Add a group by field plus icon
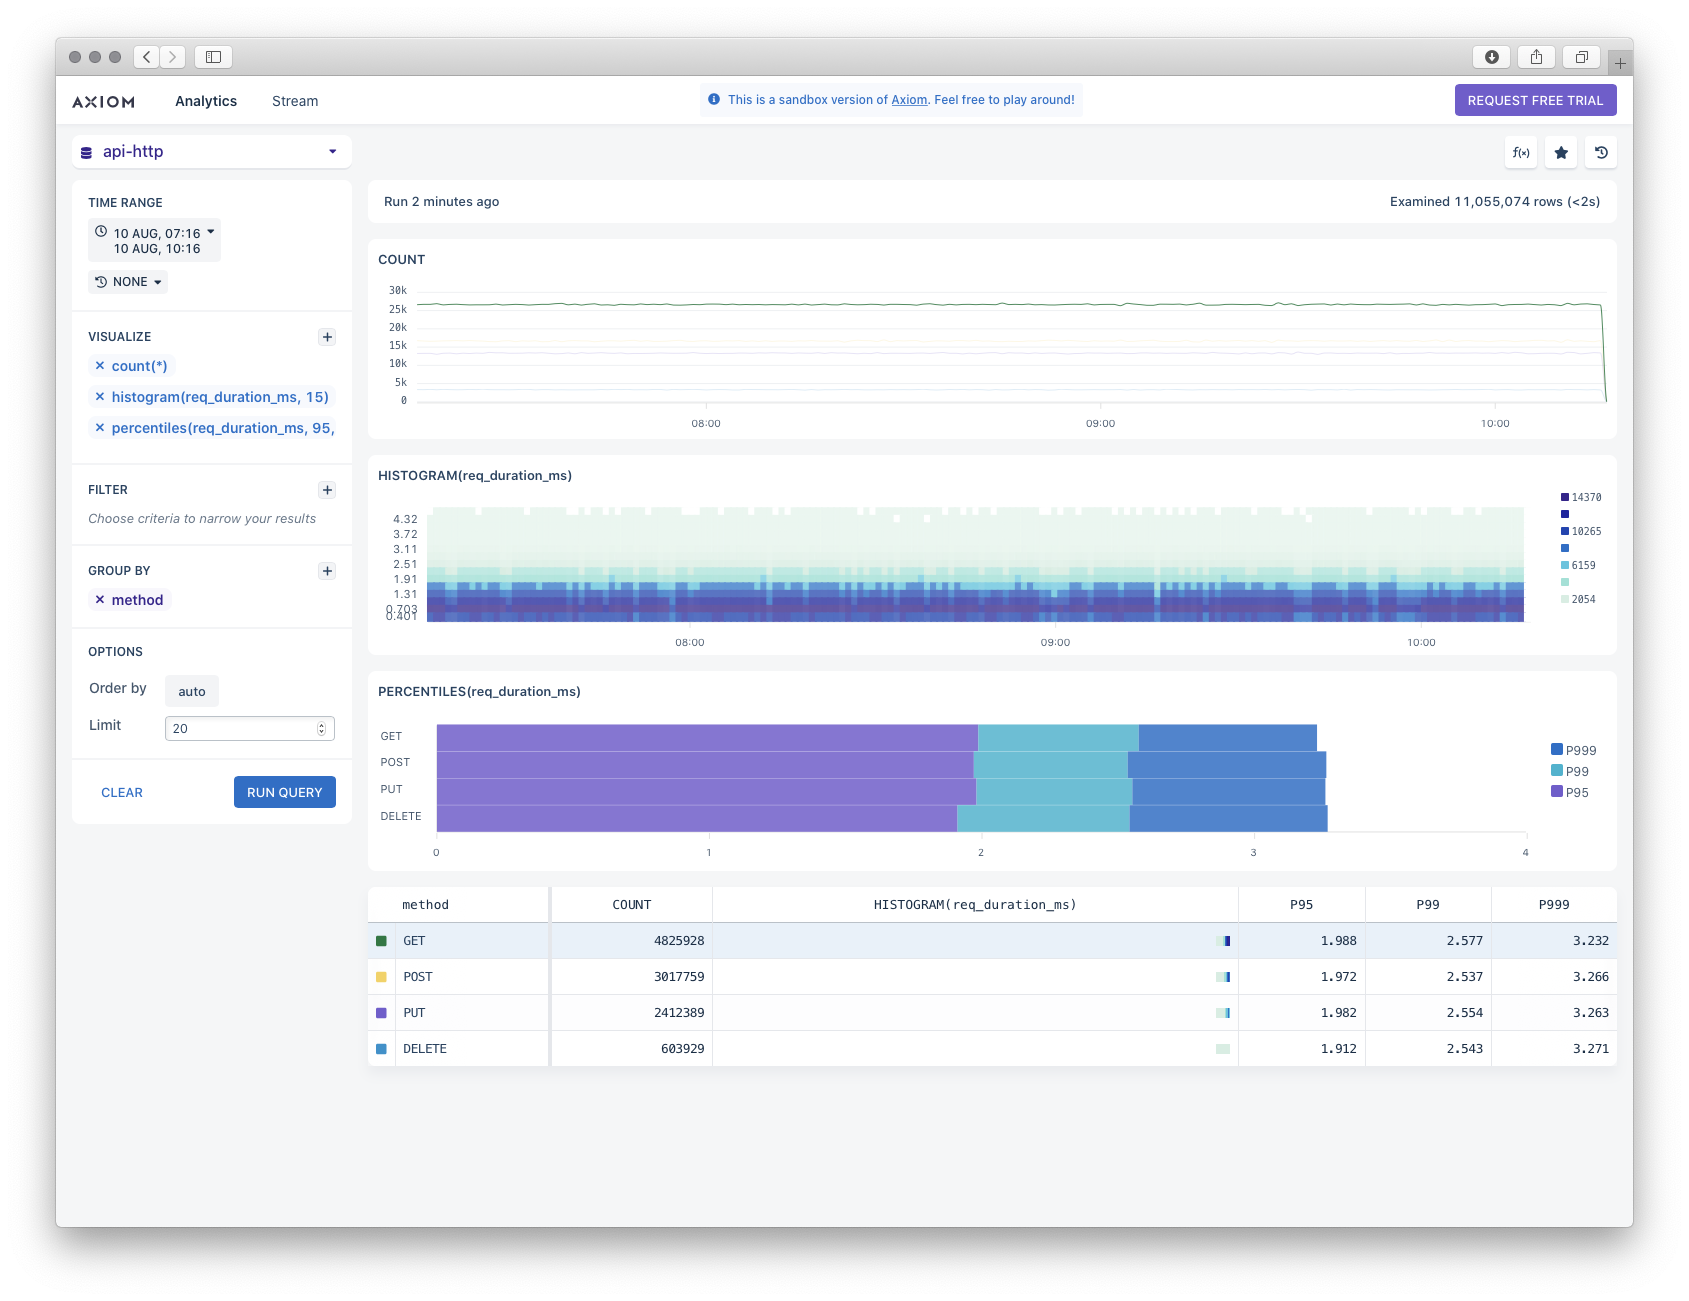This screenshot has height=1301, width=1689. pyautogui.click(x=327, y=571)
